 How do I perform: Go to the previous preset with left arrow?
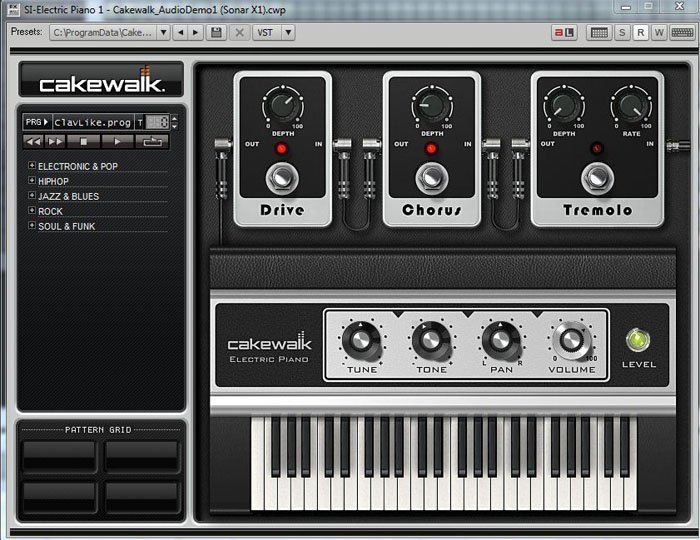pyautogui.click(x=180, y=33)
